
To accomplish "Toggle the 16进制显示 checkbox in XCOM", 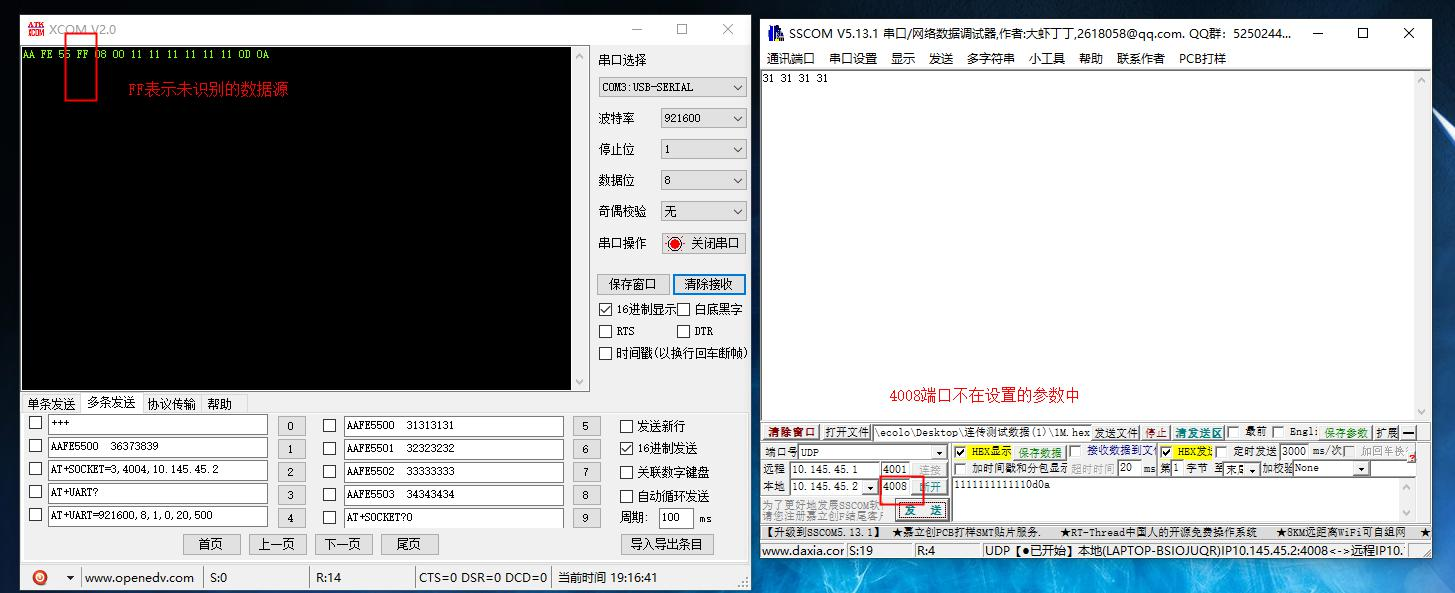I will [x=605, y=310].
